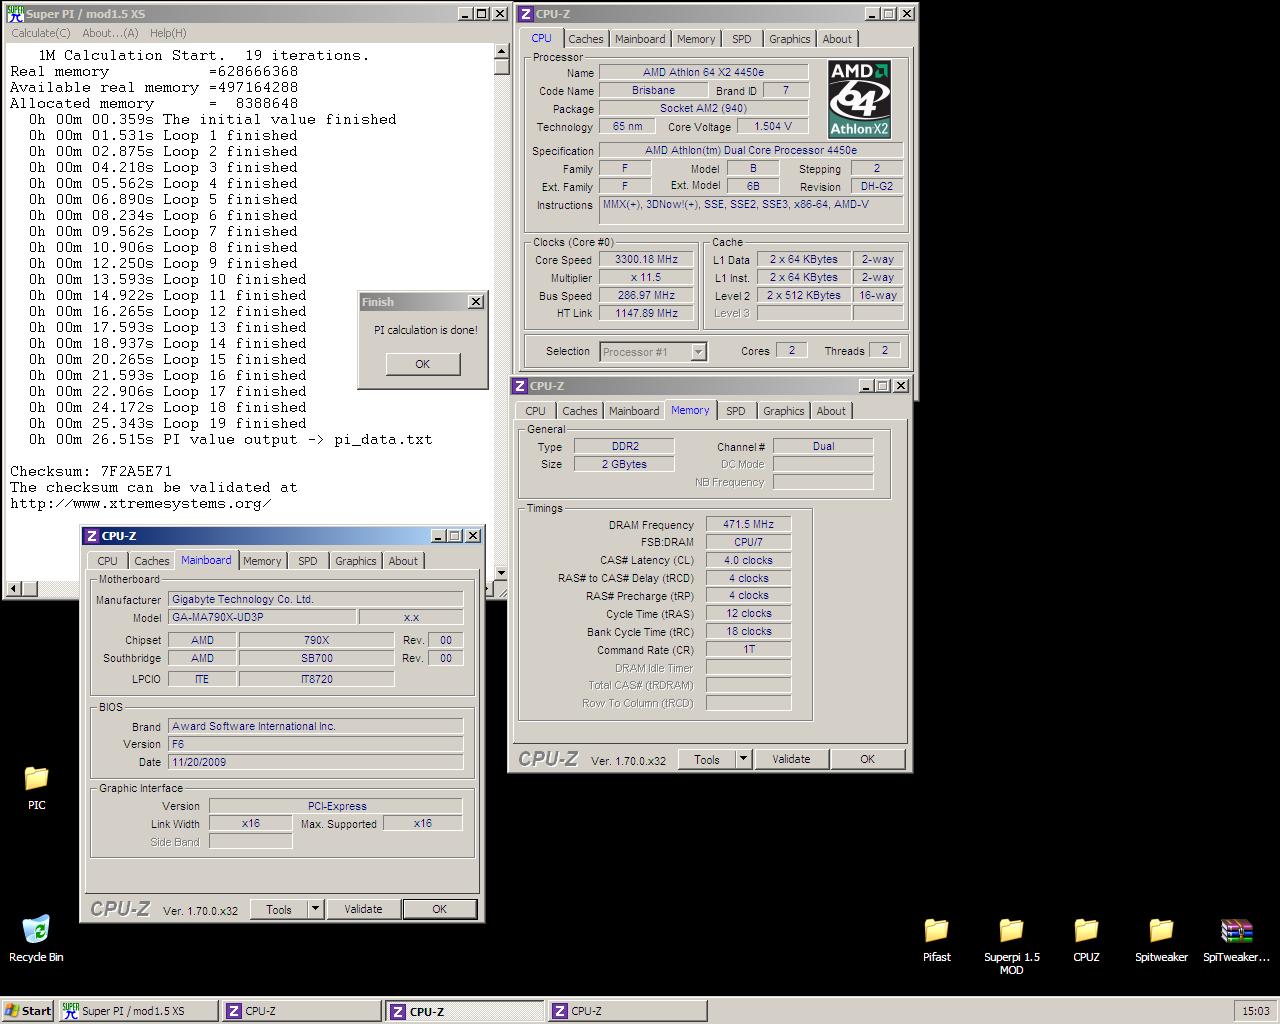The height and width of the screenshot is (1024, 1280).
Task: Click the CPU-Z Mainboard window title icon
Action: [92, 536]
